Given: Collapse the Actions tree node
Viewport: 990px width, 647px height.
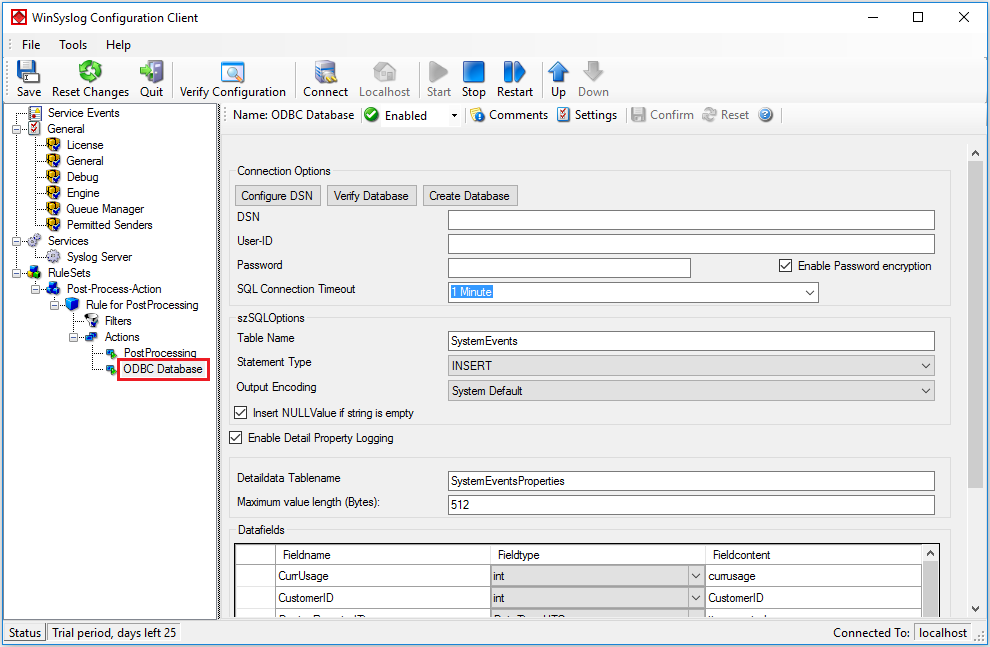Looking at the screenshot, I should point(73,337).
